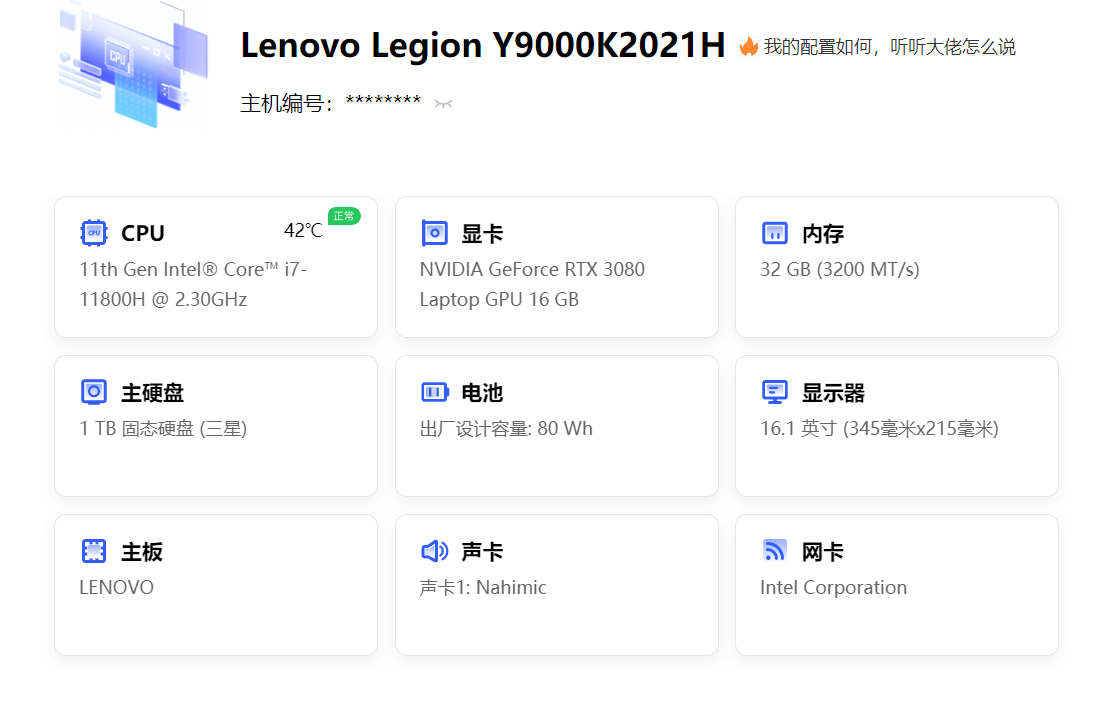Click the green 正常 status badge

tap(344, 216)
